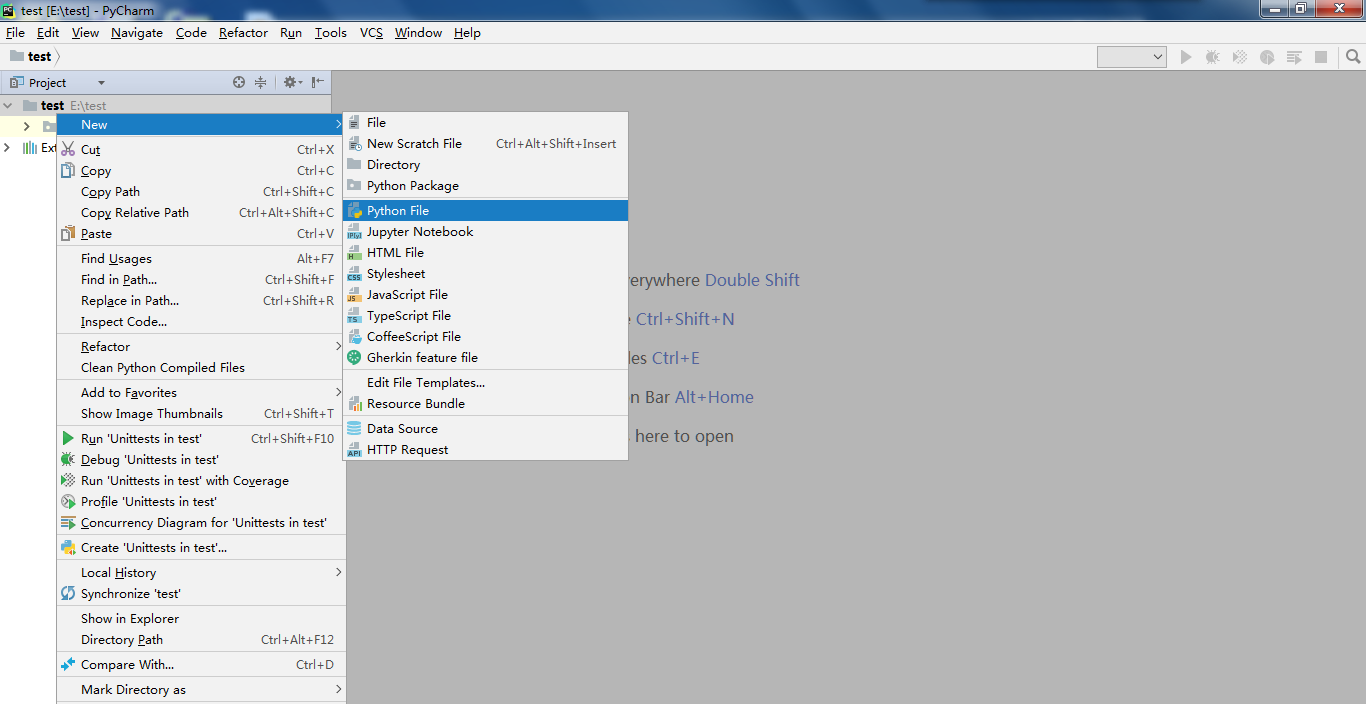Click Collapse All icon in Project panel
Viewport: 1366px width, 704px height.
point(261,82)
